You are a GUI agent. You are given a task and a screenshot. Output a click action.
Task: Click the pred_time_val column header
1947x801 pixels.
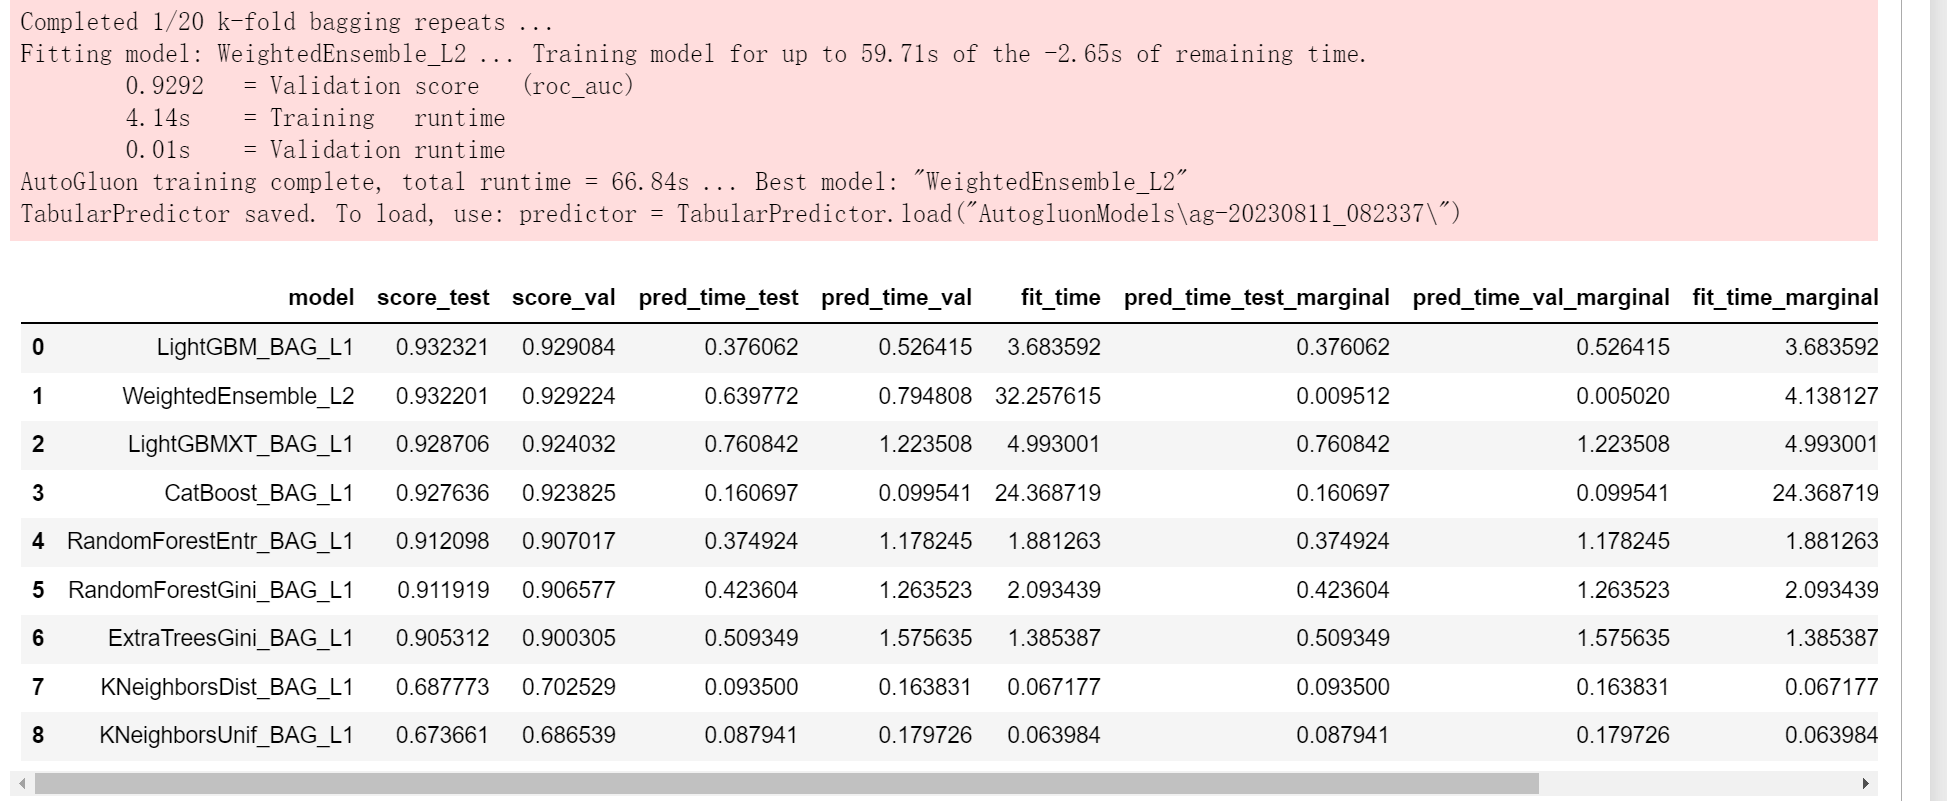click(x=896, y=298)
